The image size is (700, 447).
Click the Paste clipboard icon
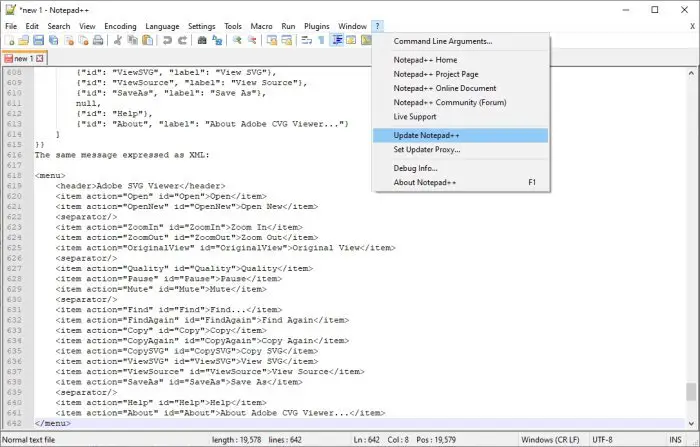147,41
